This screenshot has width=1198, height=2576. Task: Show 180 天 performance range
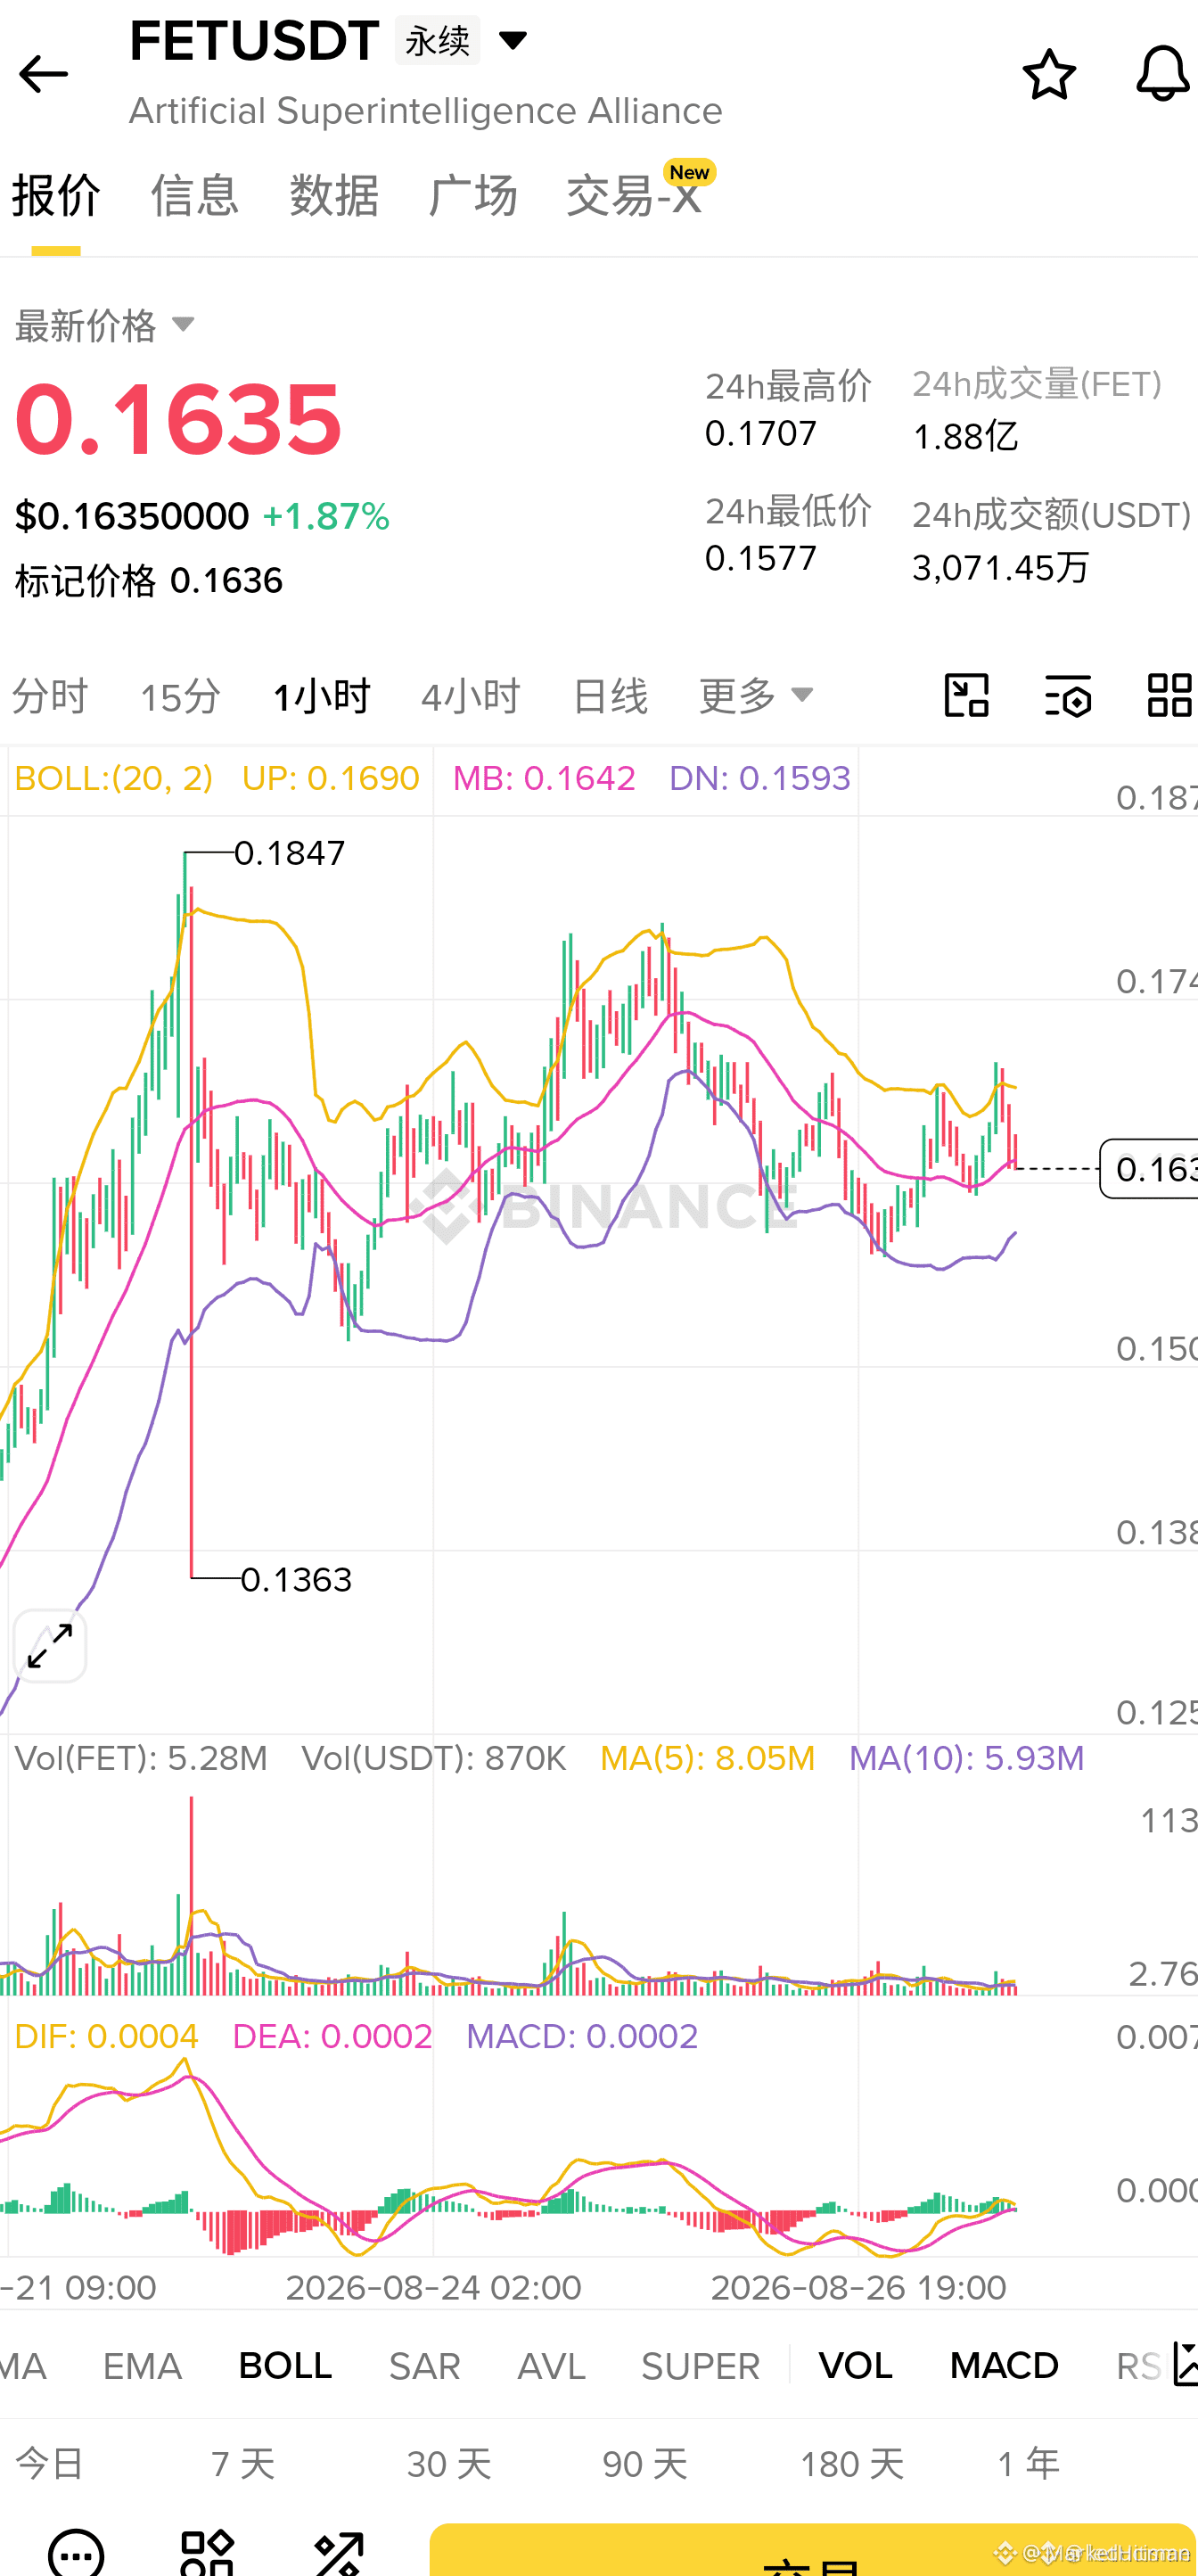[852, 2464]
